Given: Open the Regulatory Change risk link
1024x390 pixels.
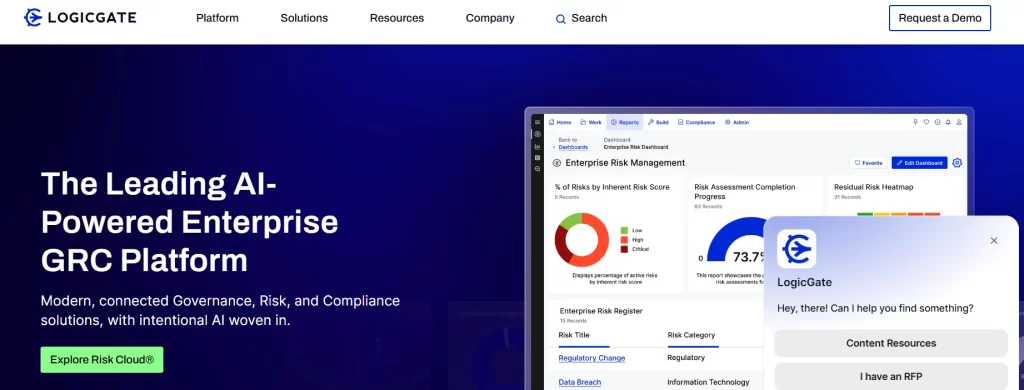Looking at the screenshot, I should click(592, 358).
